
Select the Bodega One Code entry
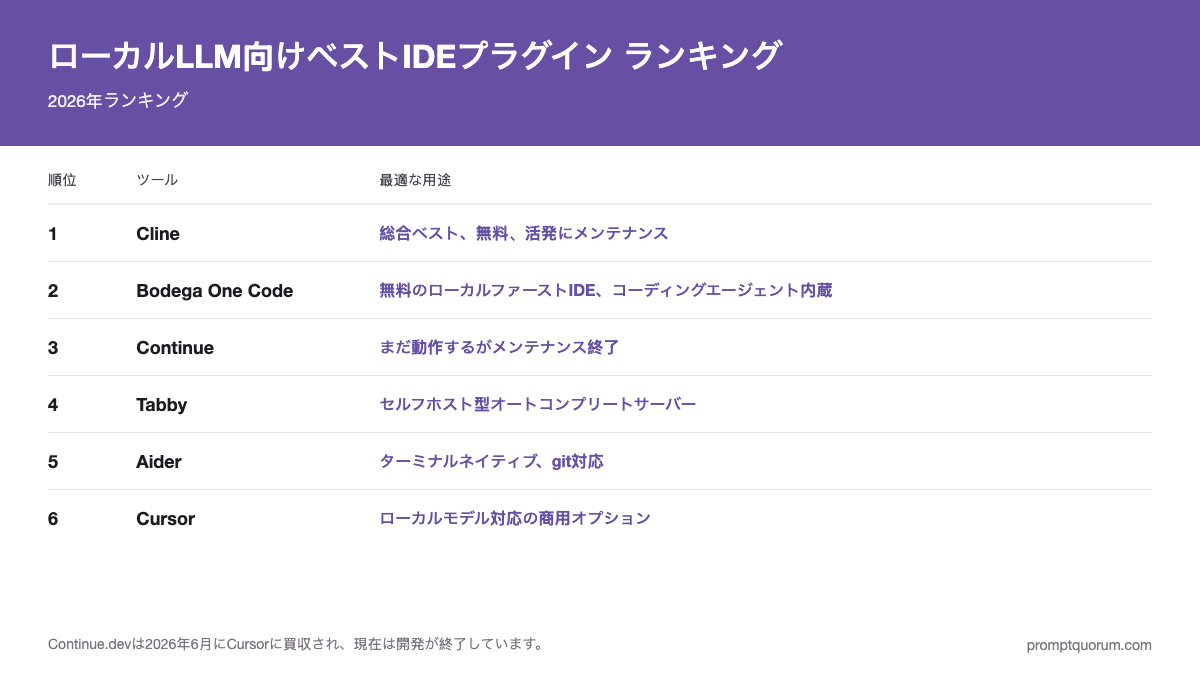click(215, 290)
